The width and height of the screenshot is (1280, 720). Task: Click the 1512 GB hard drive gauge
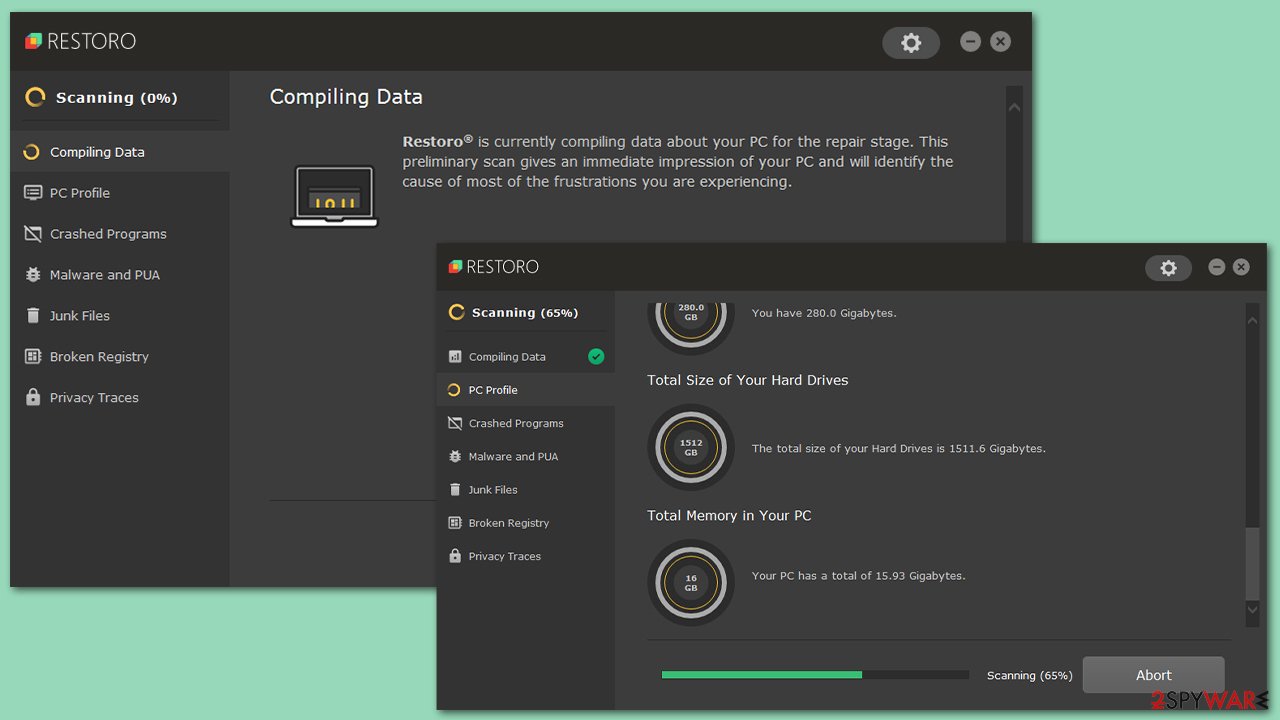pyautogui.click(x=691, y=447)
